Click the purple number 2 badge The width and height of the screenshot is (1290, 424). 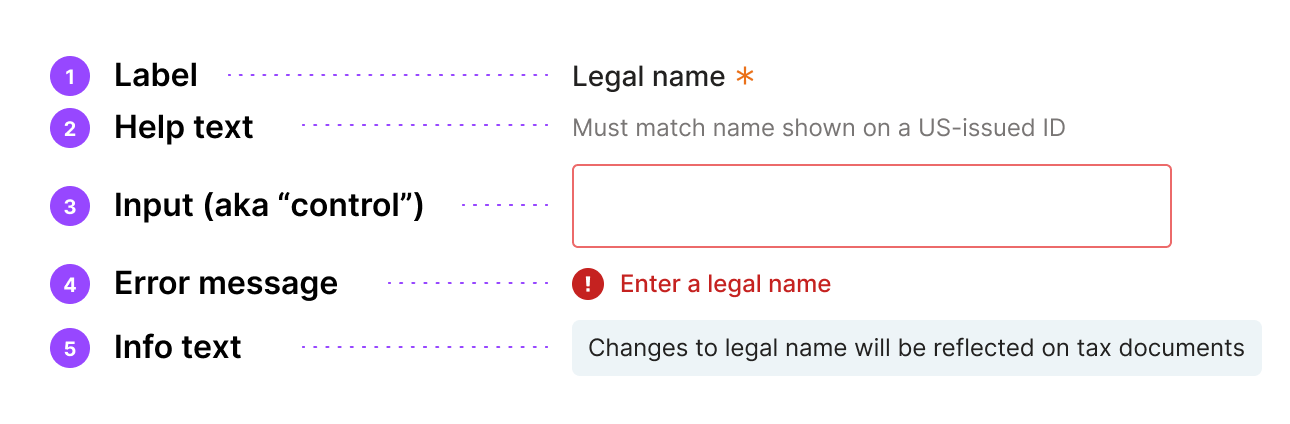(70, 128)
